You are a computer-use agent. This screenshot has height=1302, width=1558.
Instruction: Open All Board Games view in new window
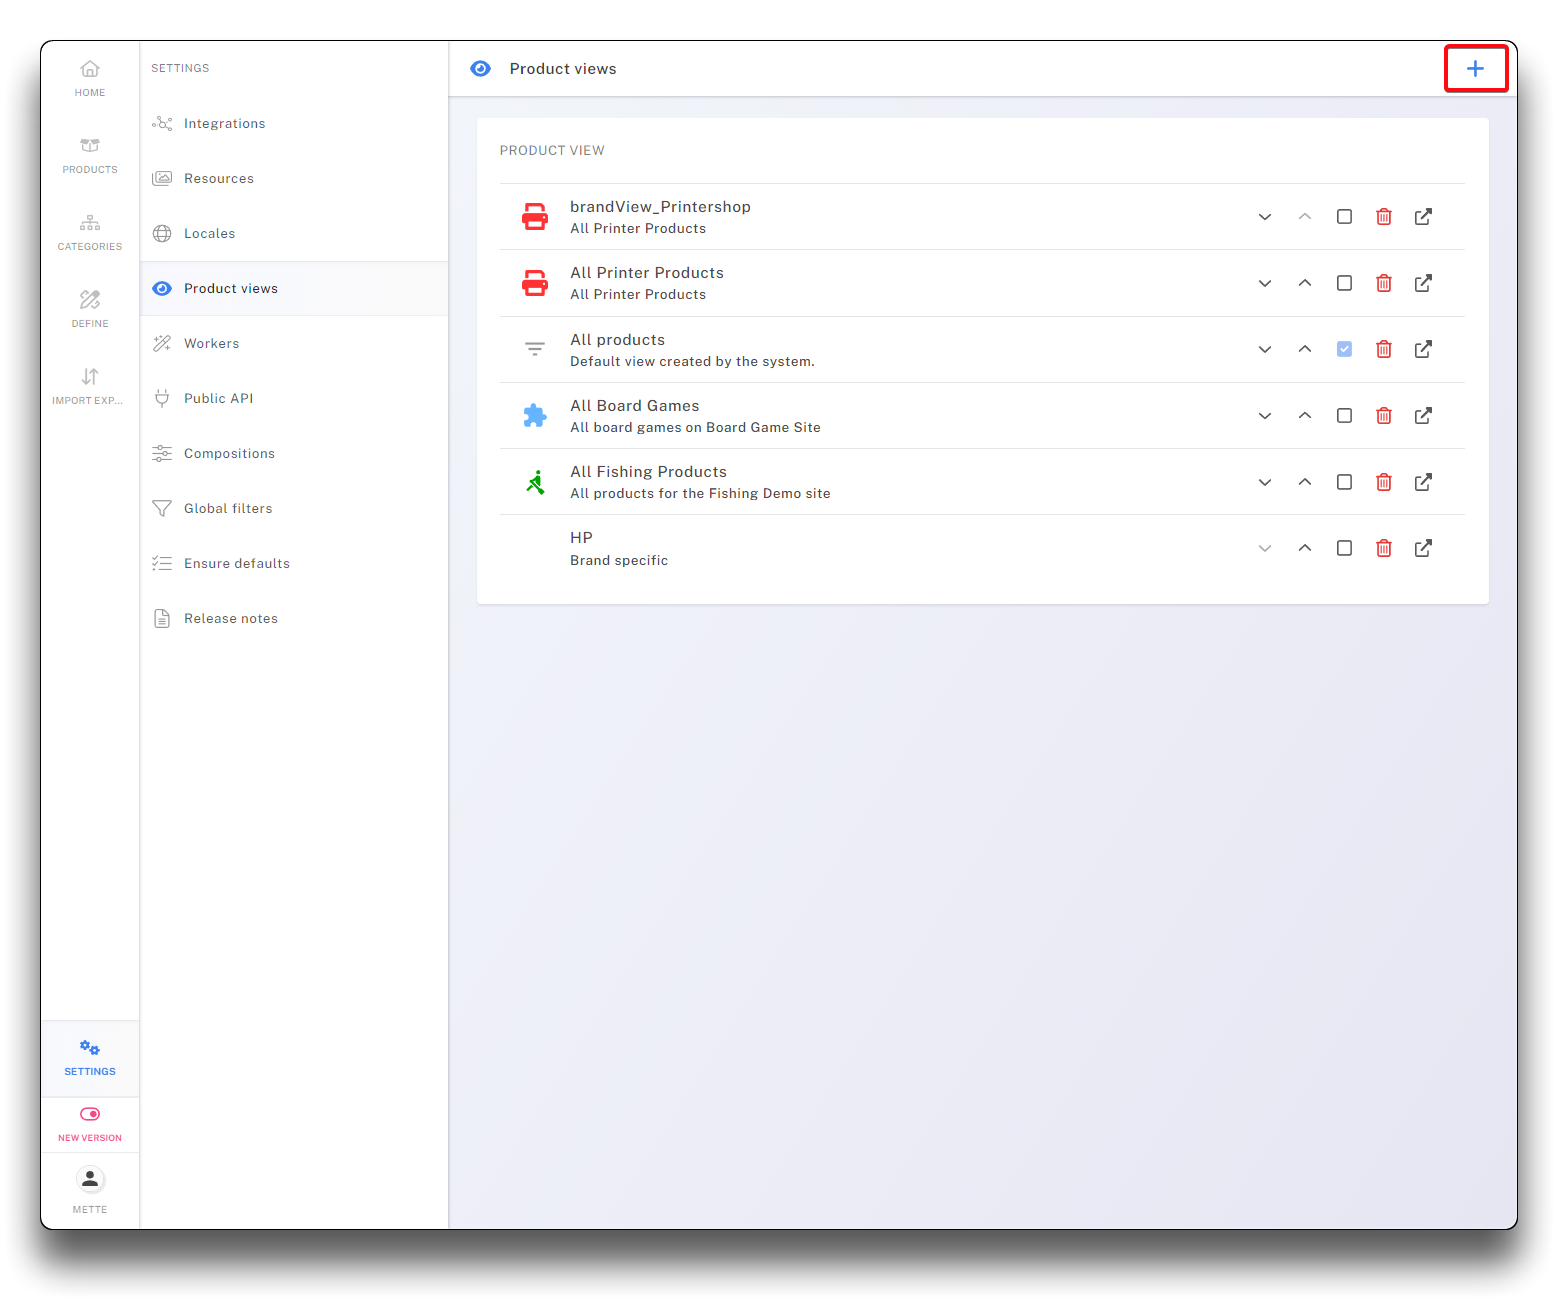(1423, 416)
